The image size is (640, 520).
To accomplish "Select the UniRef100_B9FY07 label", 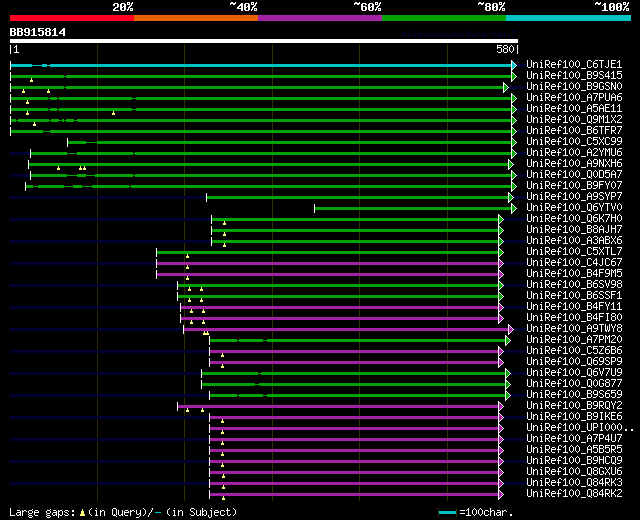I will (574, 186).
